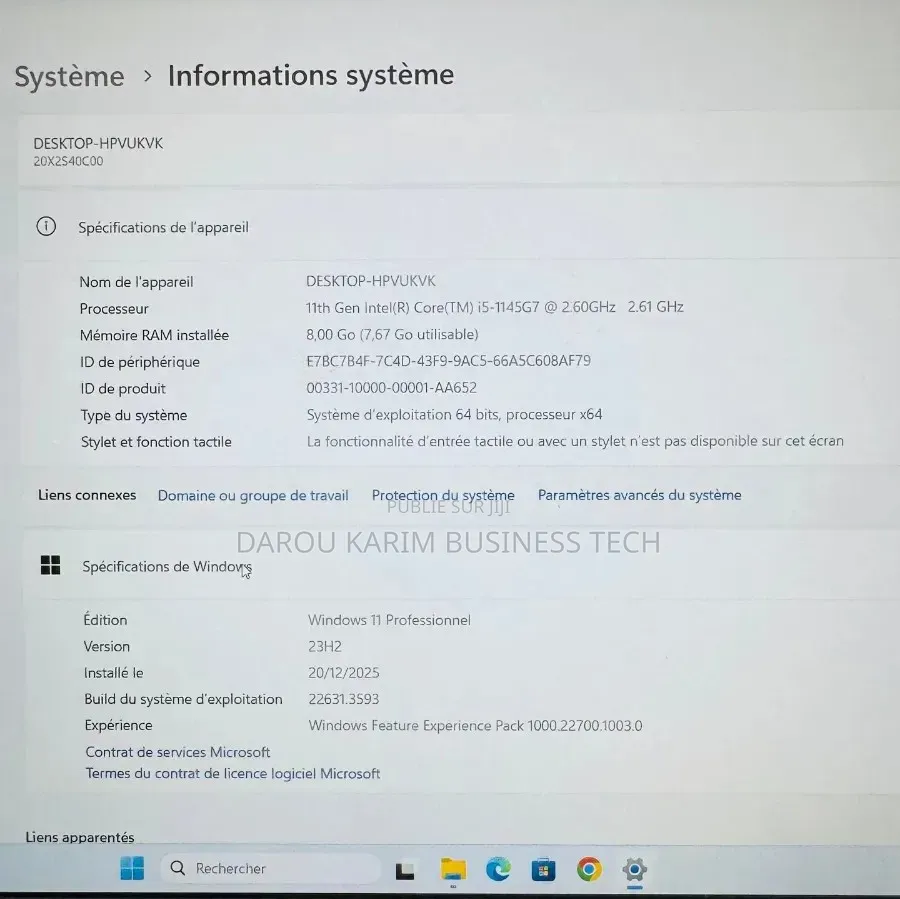Select device name DESKTOP-HPVUKVK value

pos(371,281)
